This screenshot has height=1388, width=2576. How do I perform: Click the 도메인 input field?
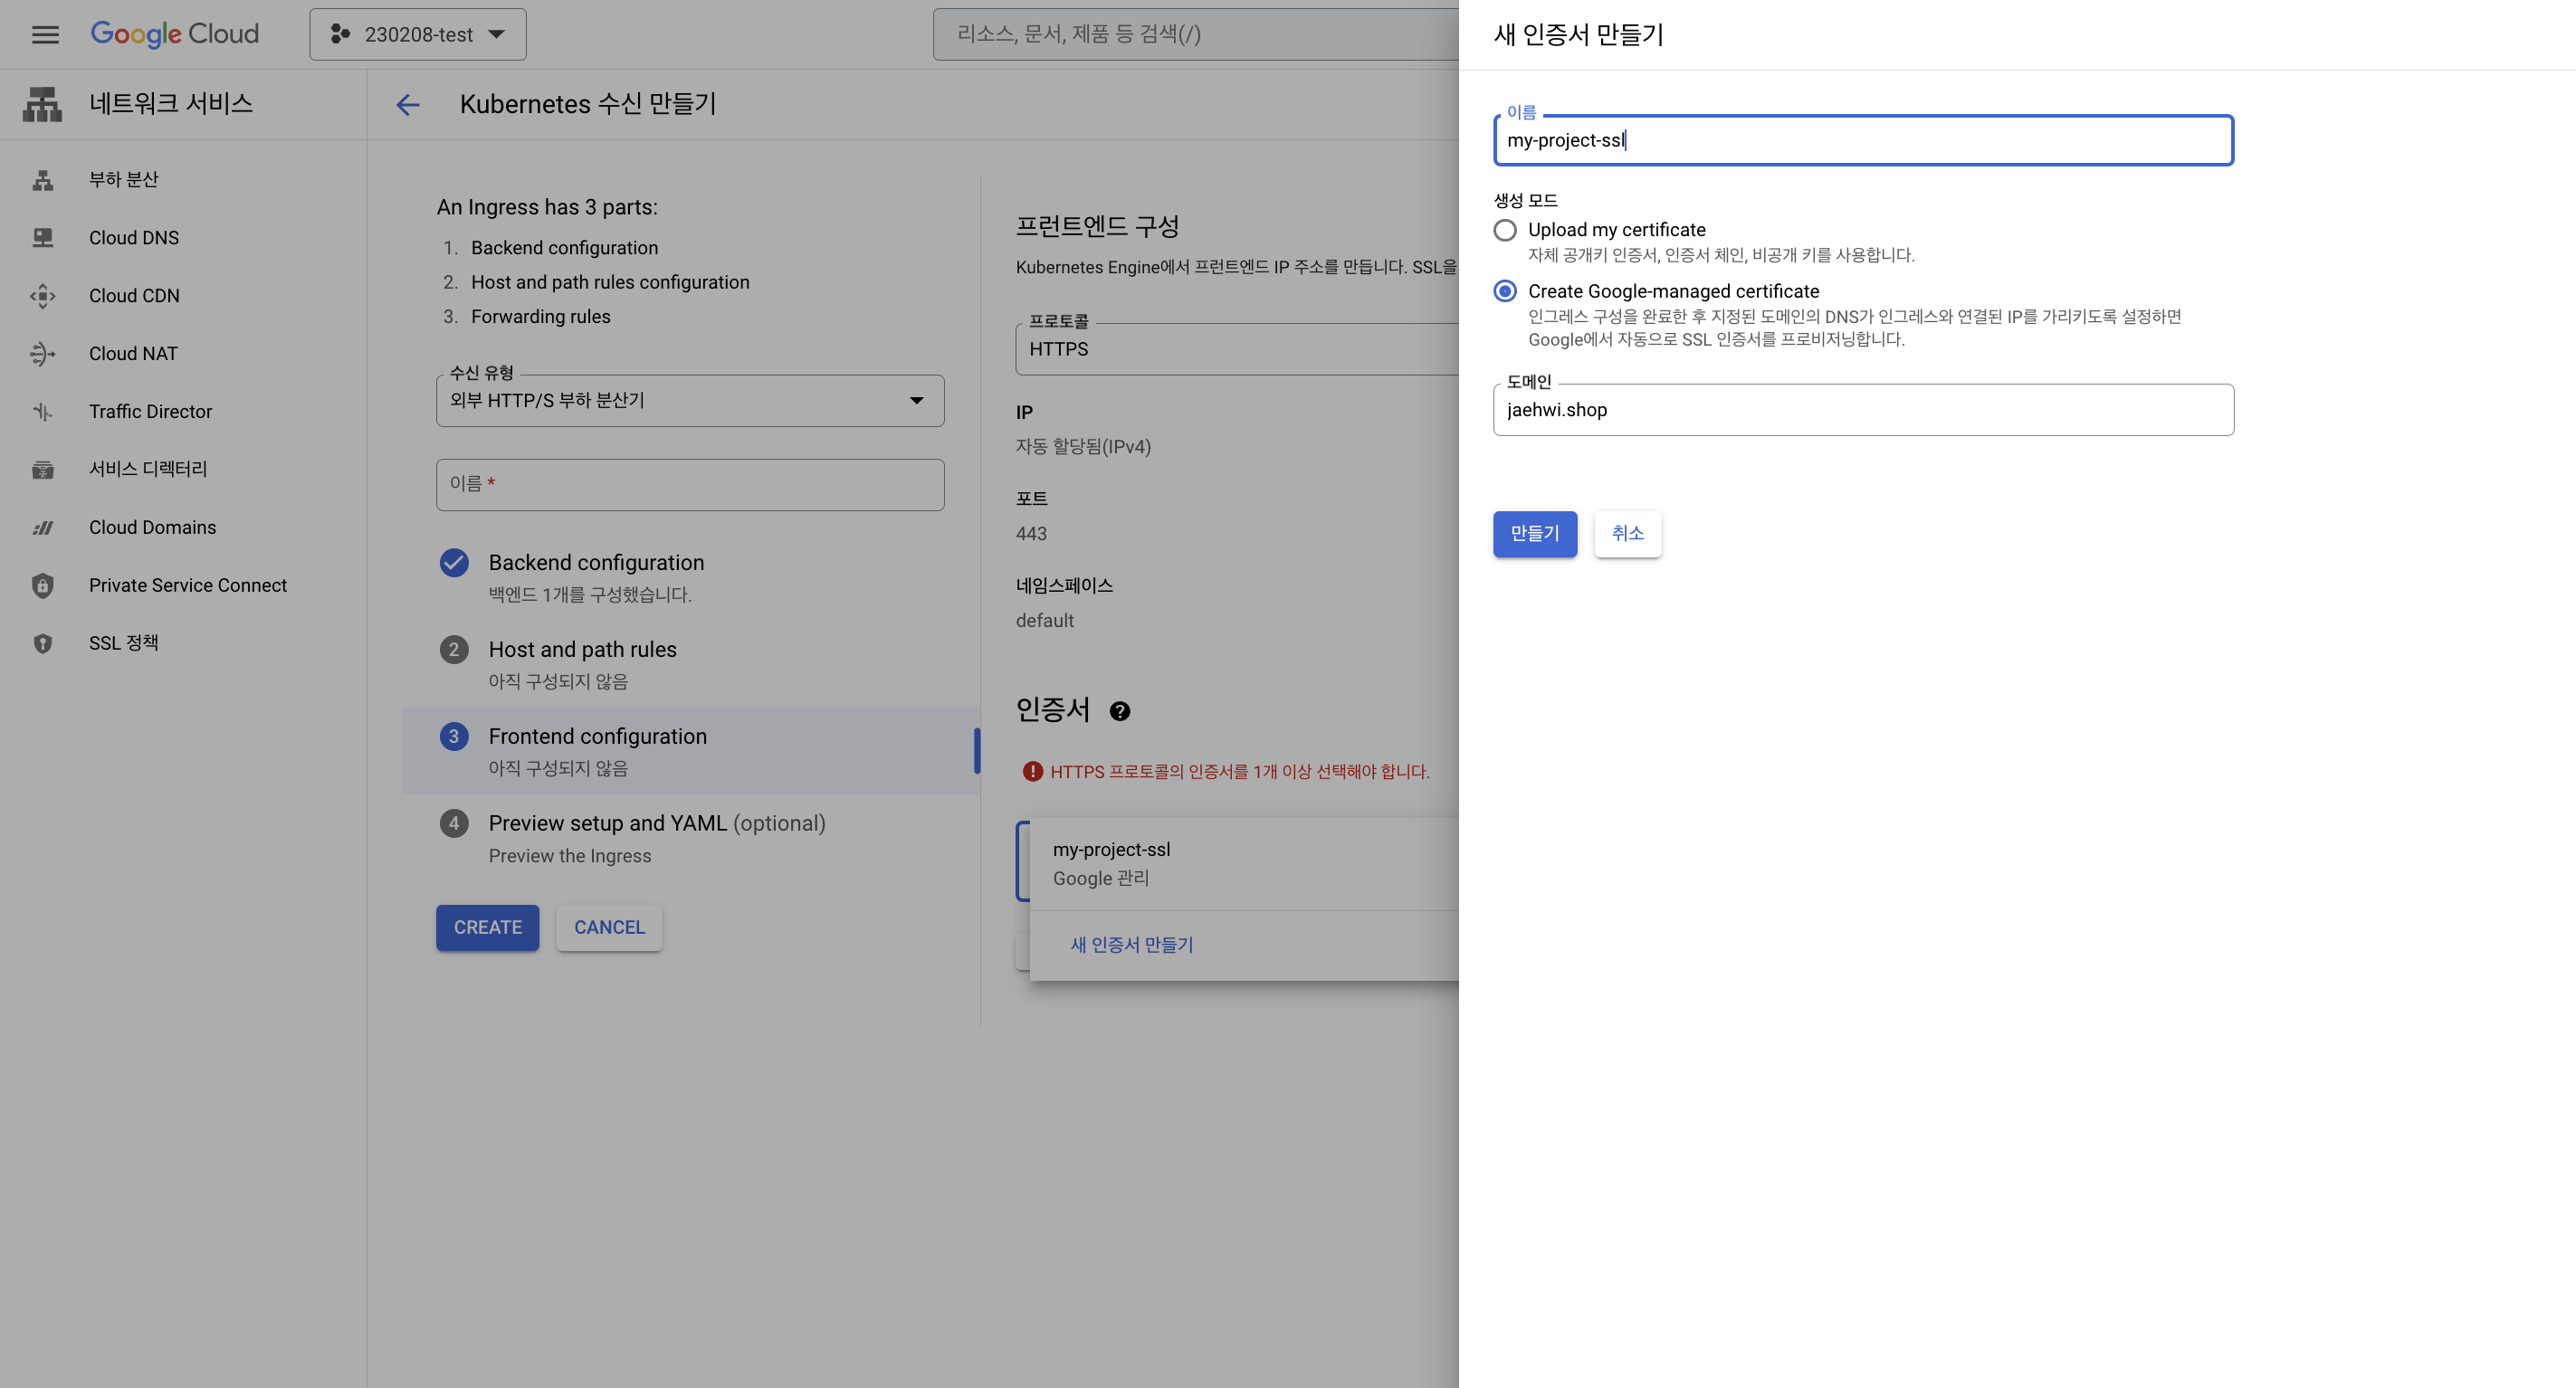click(1863, 410)
